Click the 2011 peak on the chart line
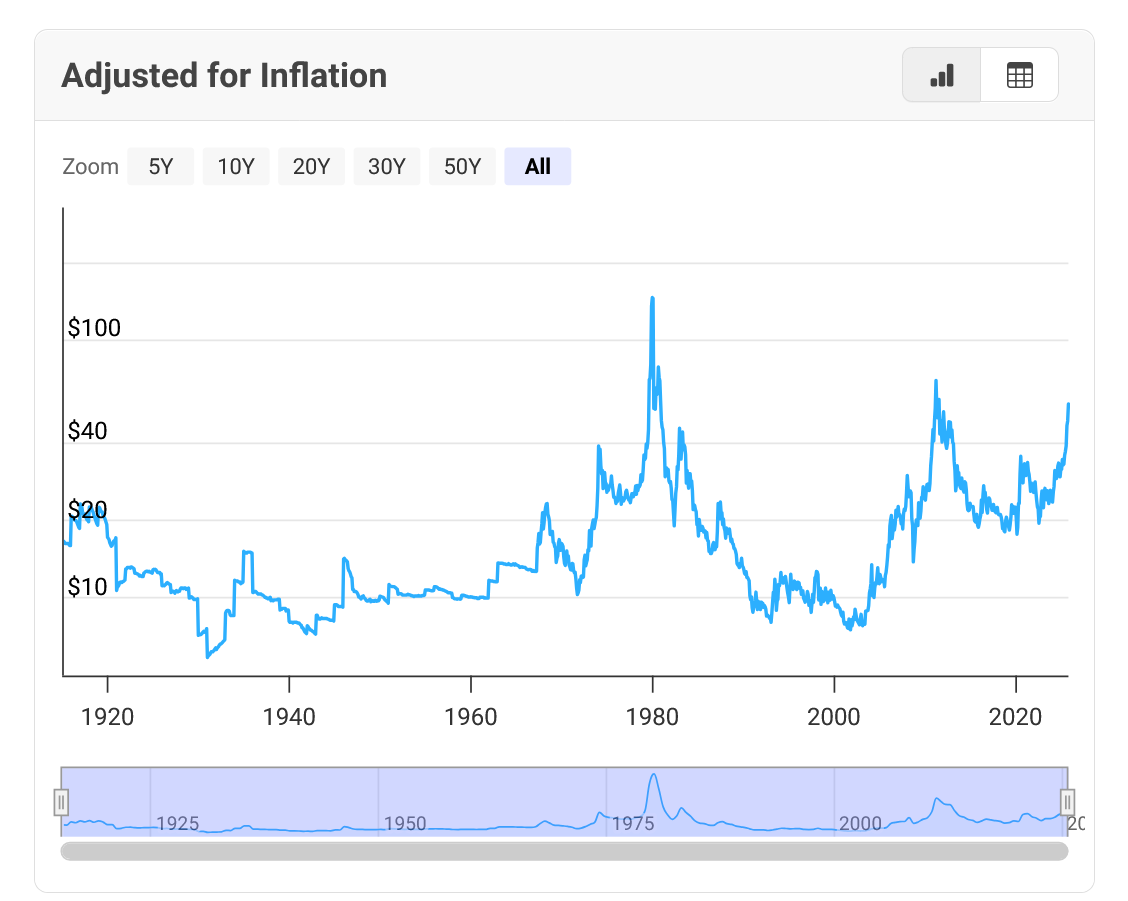 936,381
